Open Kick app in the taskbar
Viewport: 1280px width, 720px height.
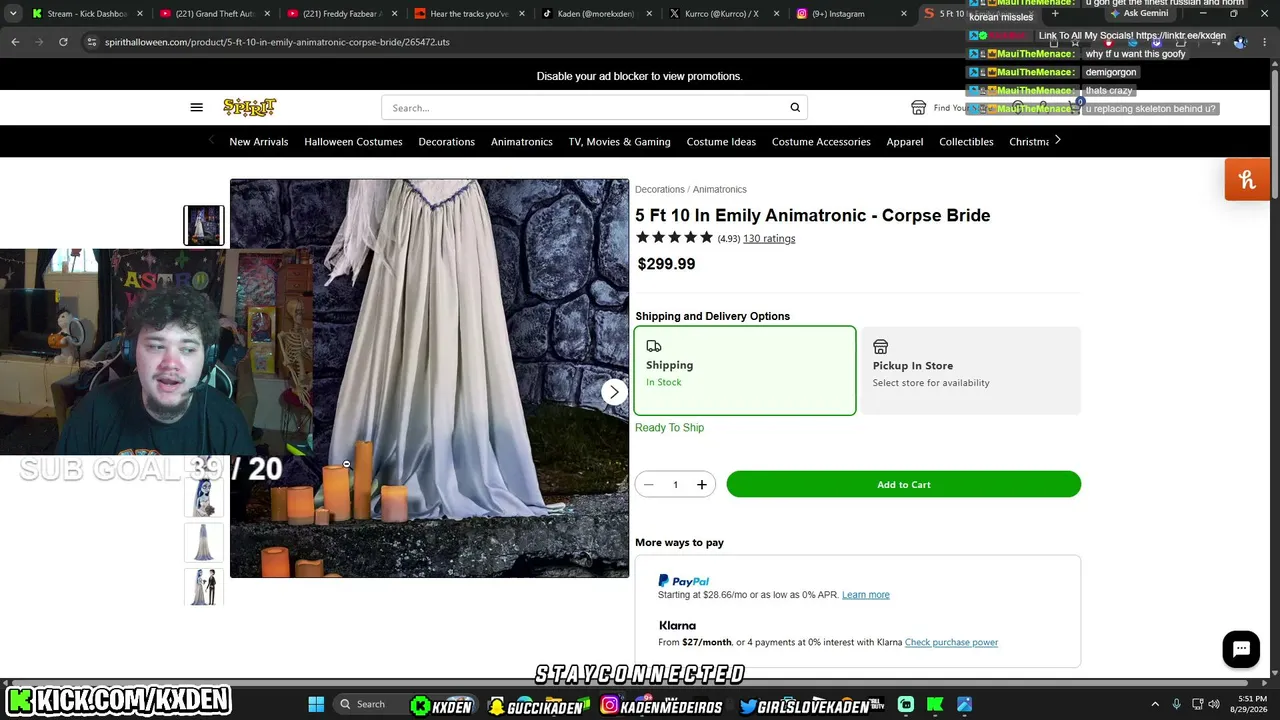click(x=935, y=704)
